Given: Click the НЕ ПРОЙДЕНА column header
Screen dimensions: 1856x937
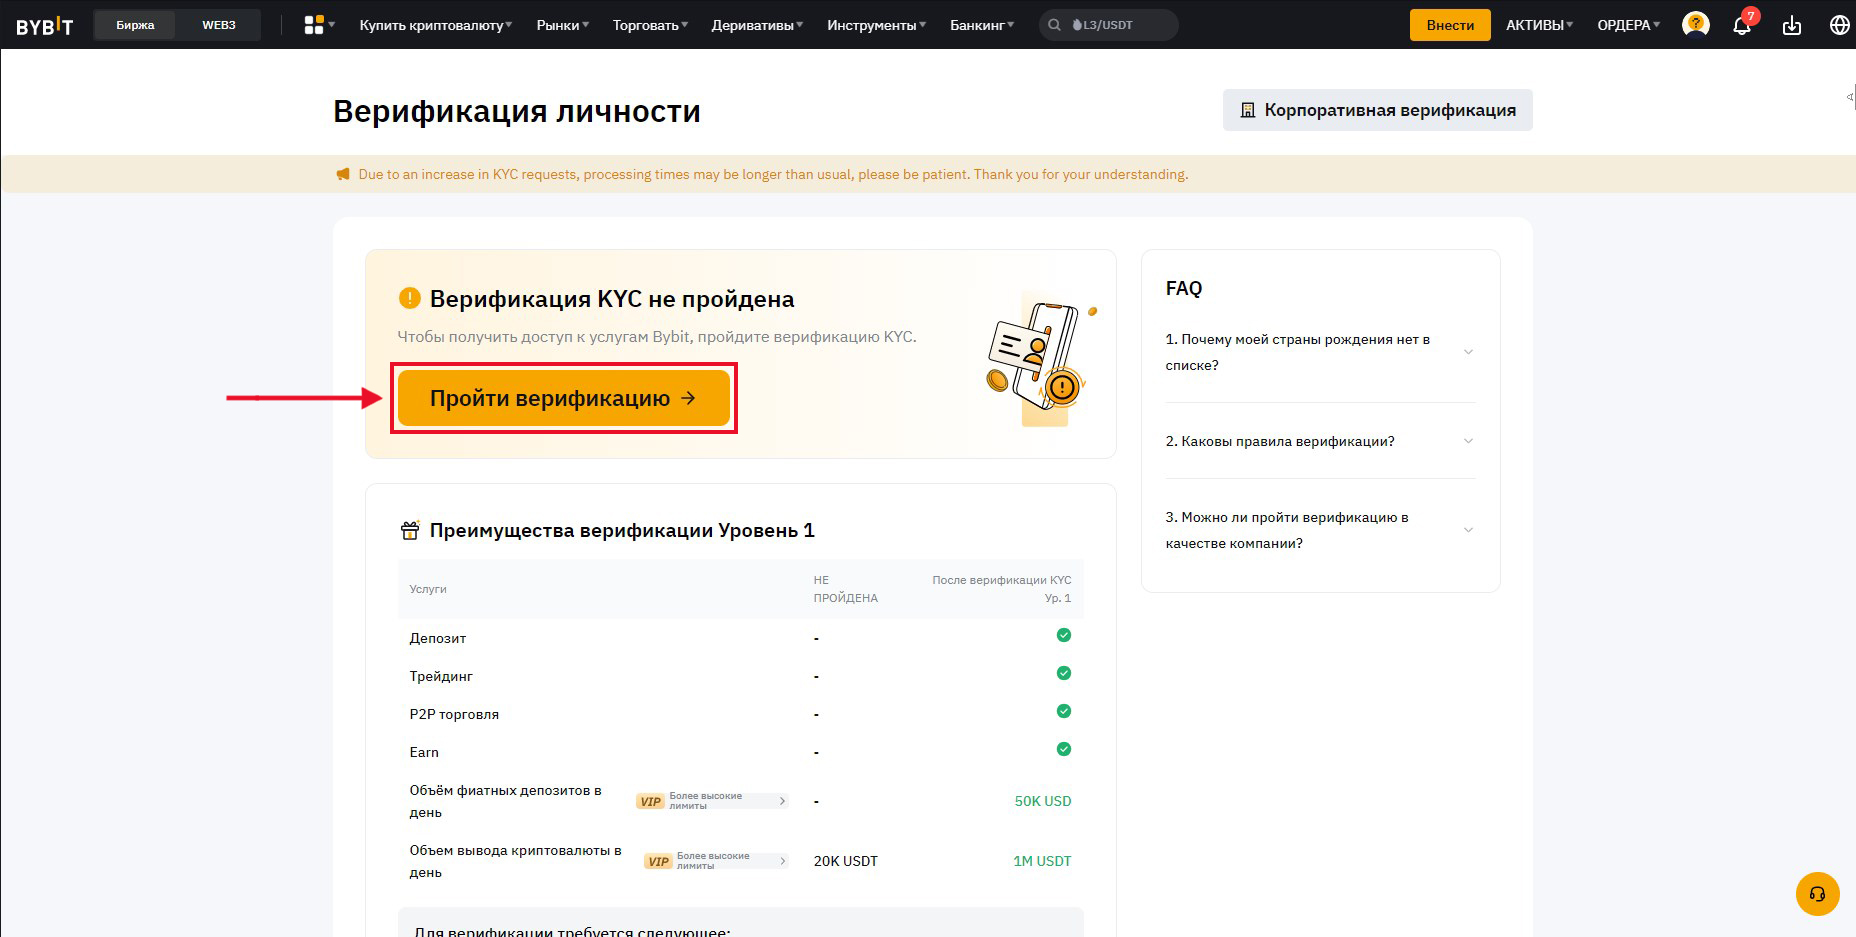Looking at the screenshot, I should (846, 589).
